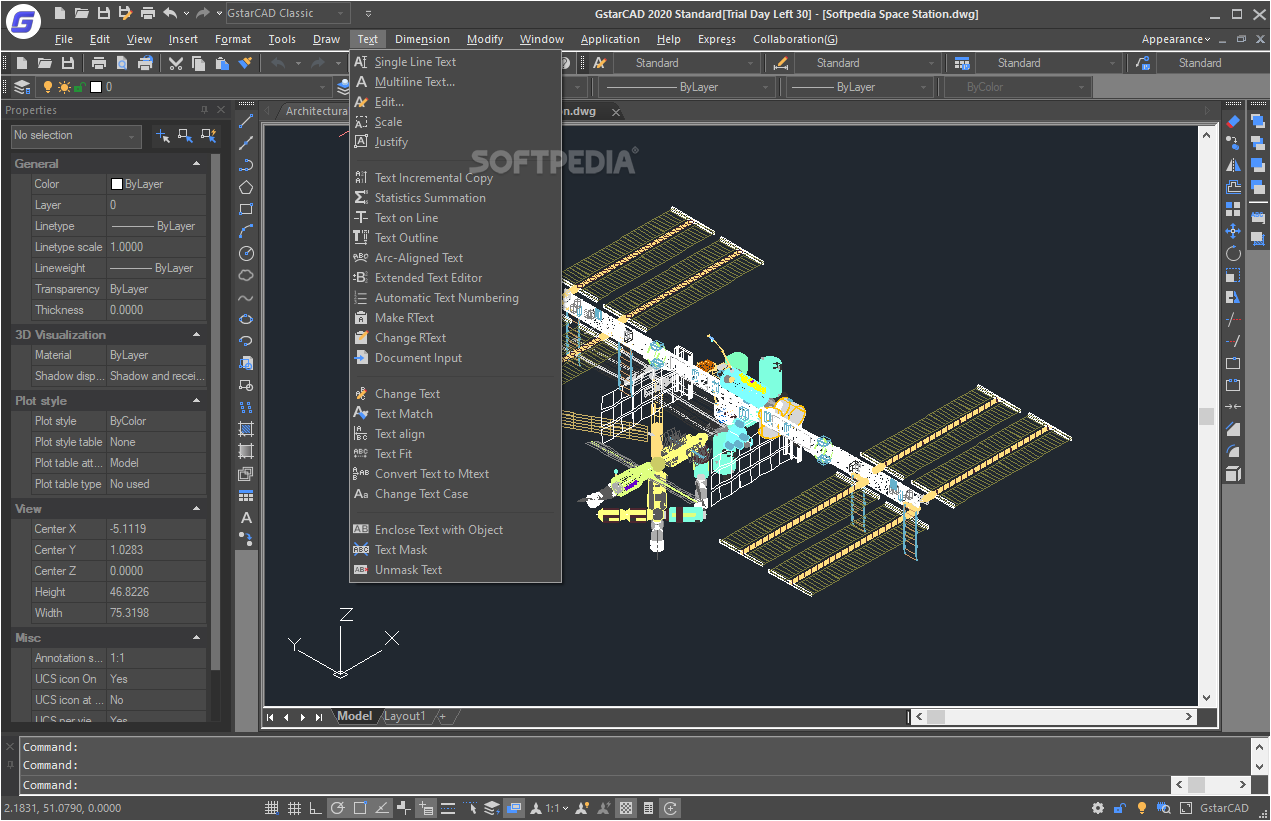The height and width of the screenshot is (821, 1271).
Task: Click the GstarCAD label in status bar
Action: [1224, 808]
